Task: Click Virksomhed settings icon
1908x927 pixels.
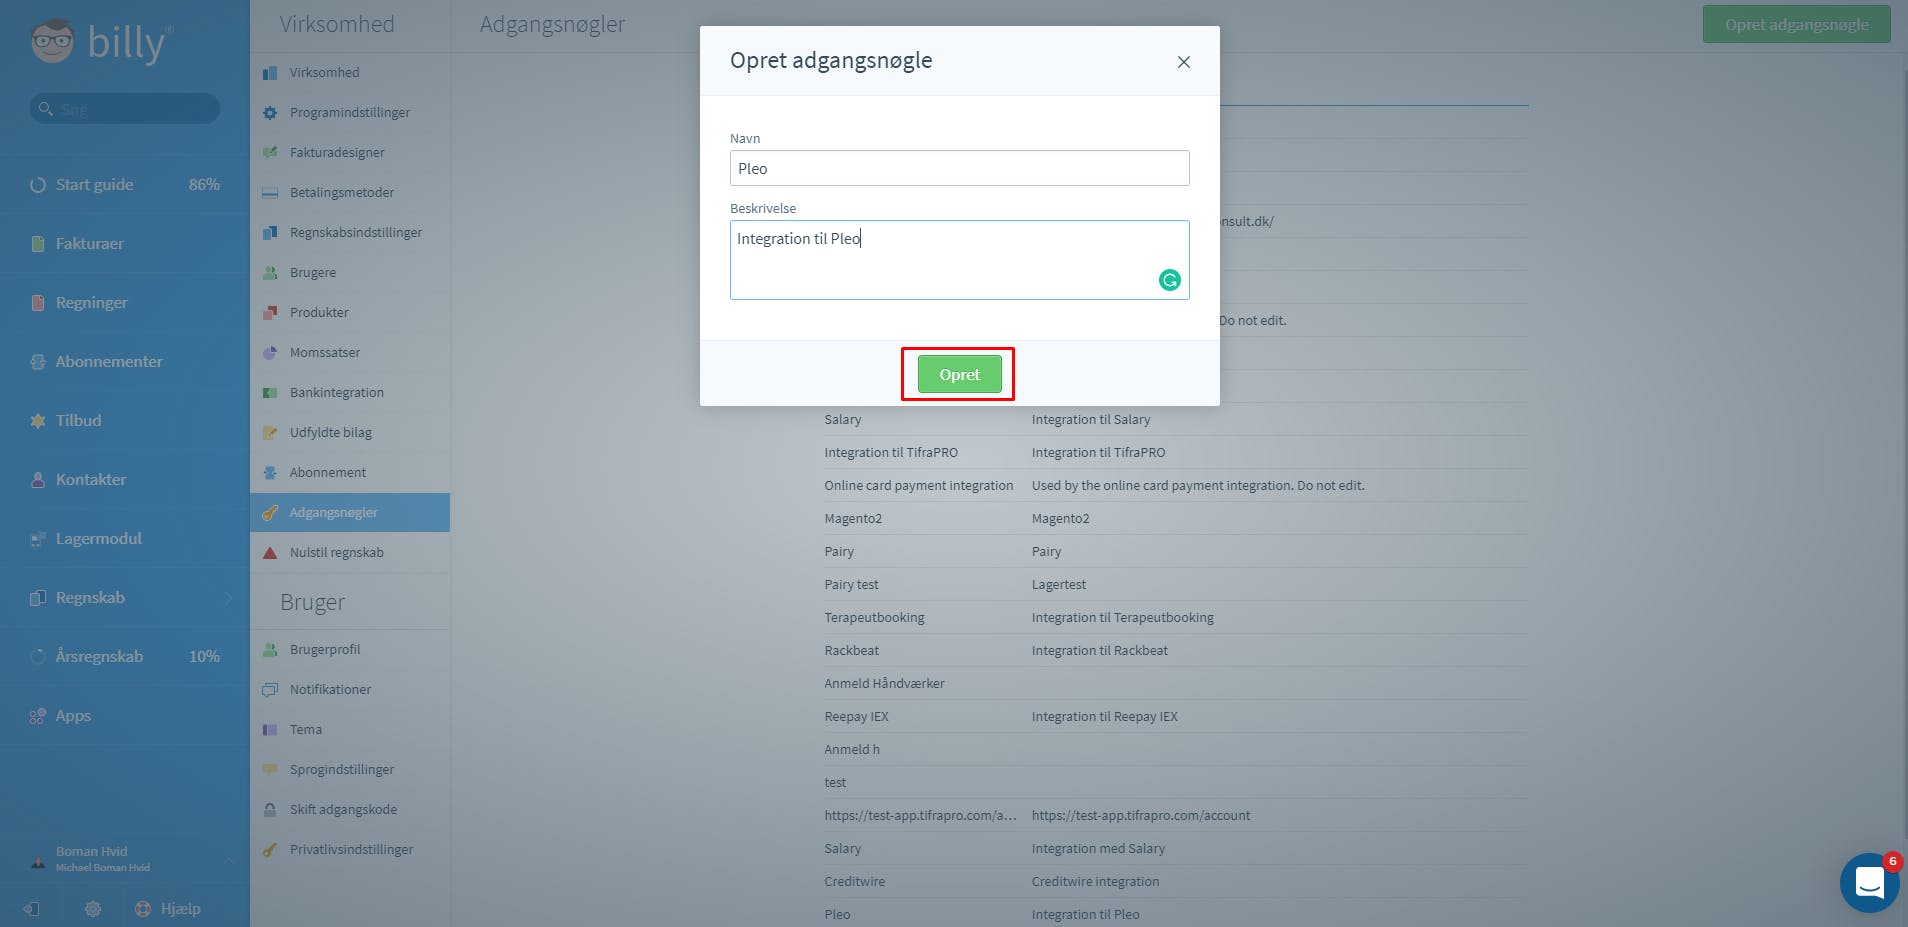Action: pyautogui.click(x=270, y=73)
